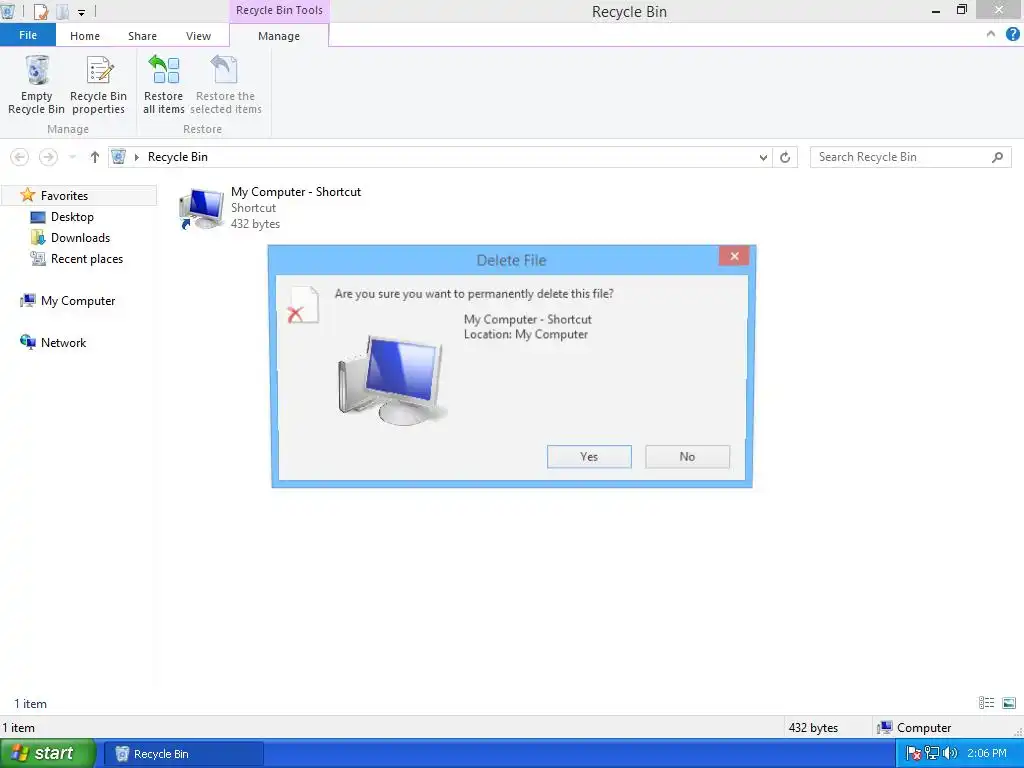Click the start button
Viewport: 1024px width, 768px height.
47,753
